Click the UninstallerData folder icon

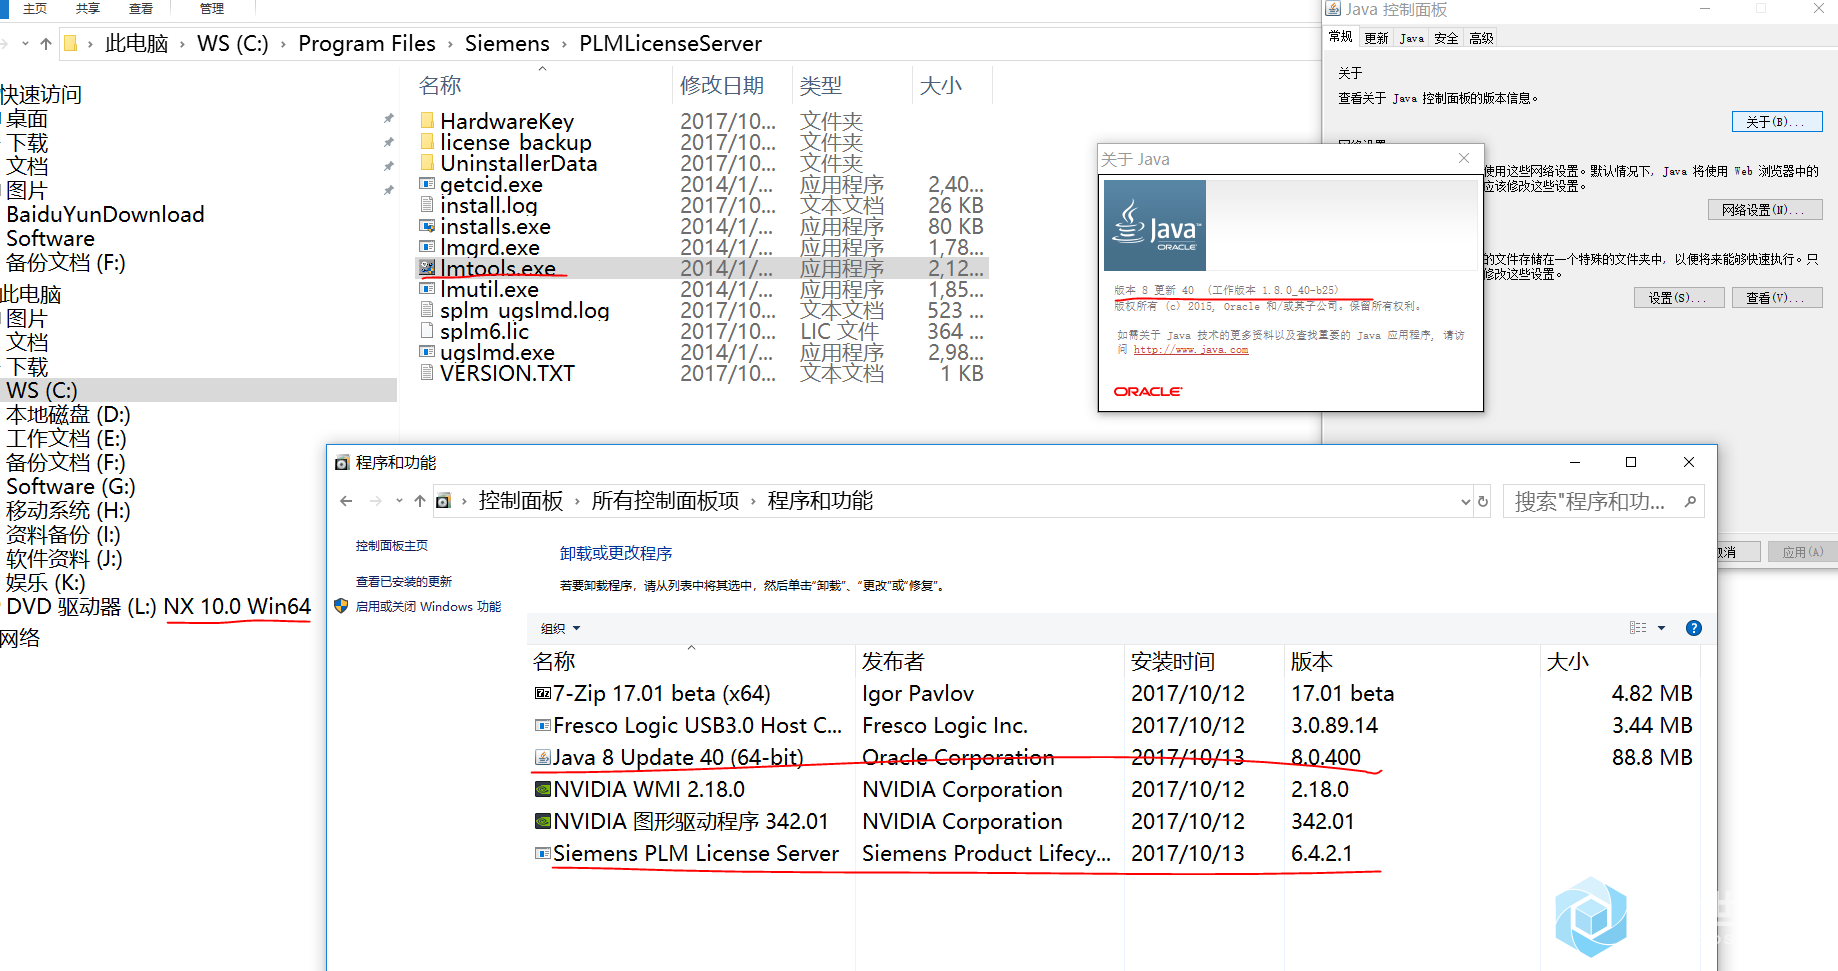point(427,163)
